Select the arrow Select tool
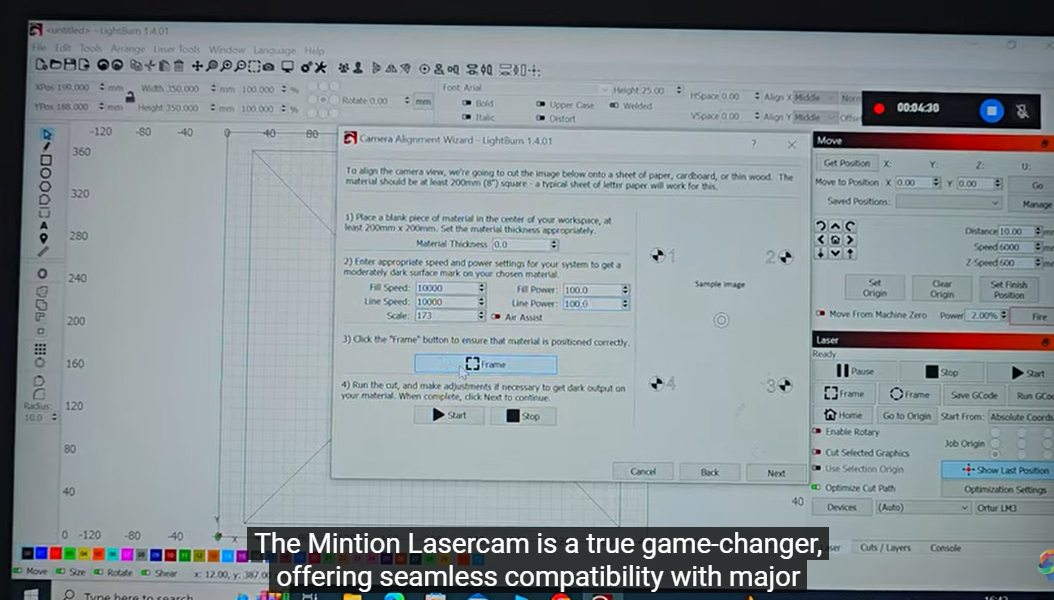Screen dimensions: 1054x600 45,134
